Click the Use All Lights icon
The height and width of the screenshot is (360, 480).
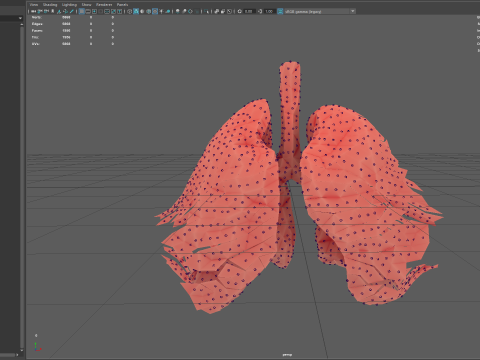[161, 11]
